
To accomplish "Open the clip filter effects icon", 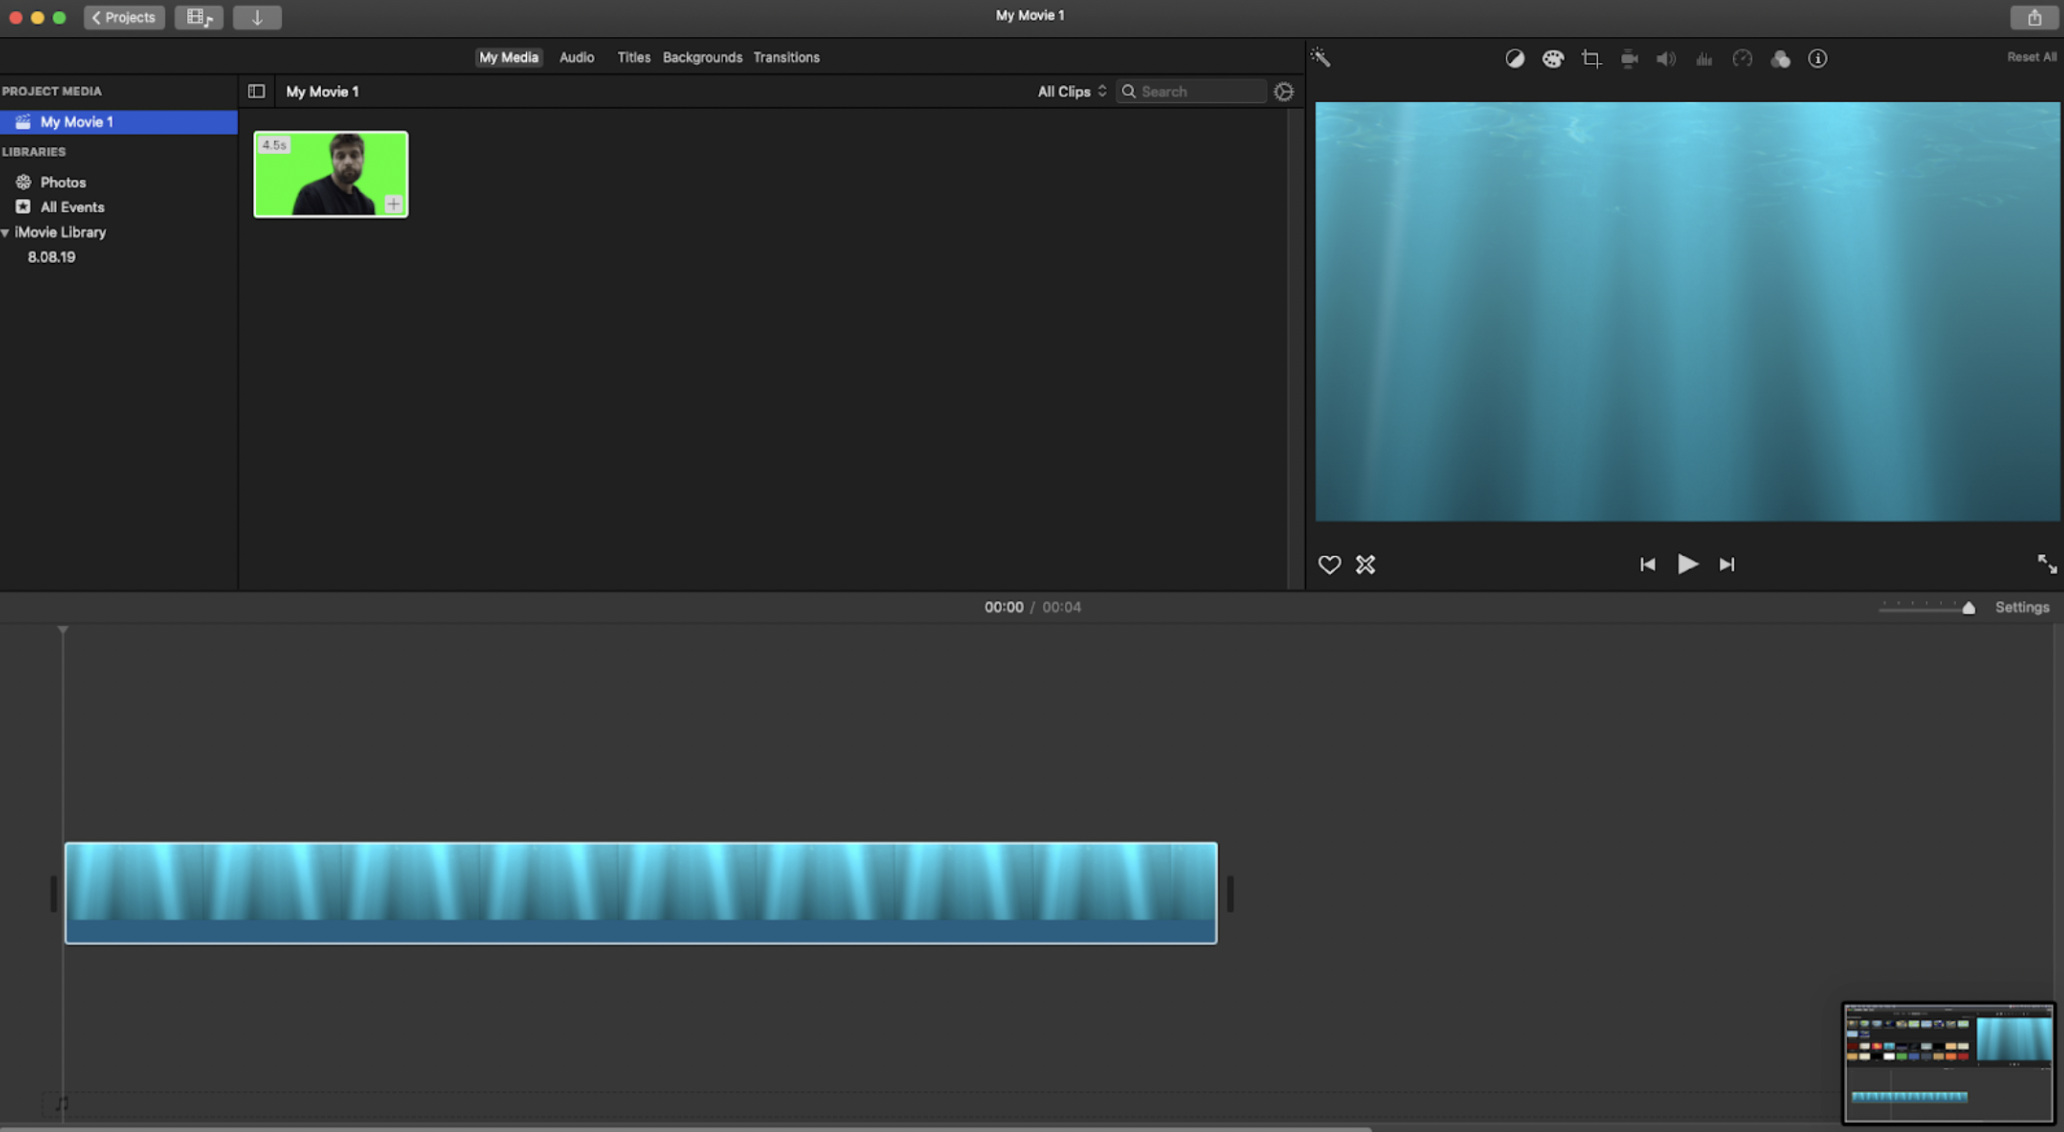I will (x=1780, y=58).
